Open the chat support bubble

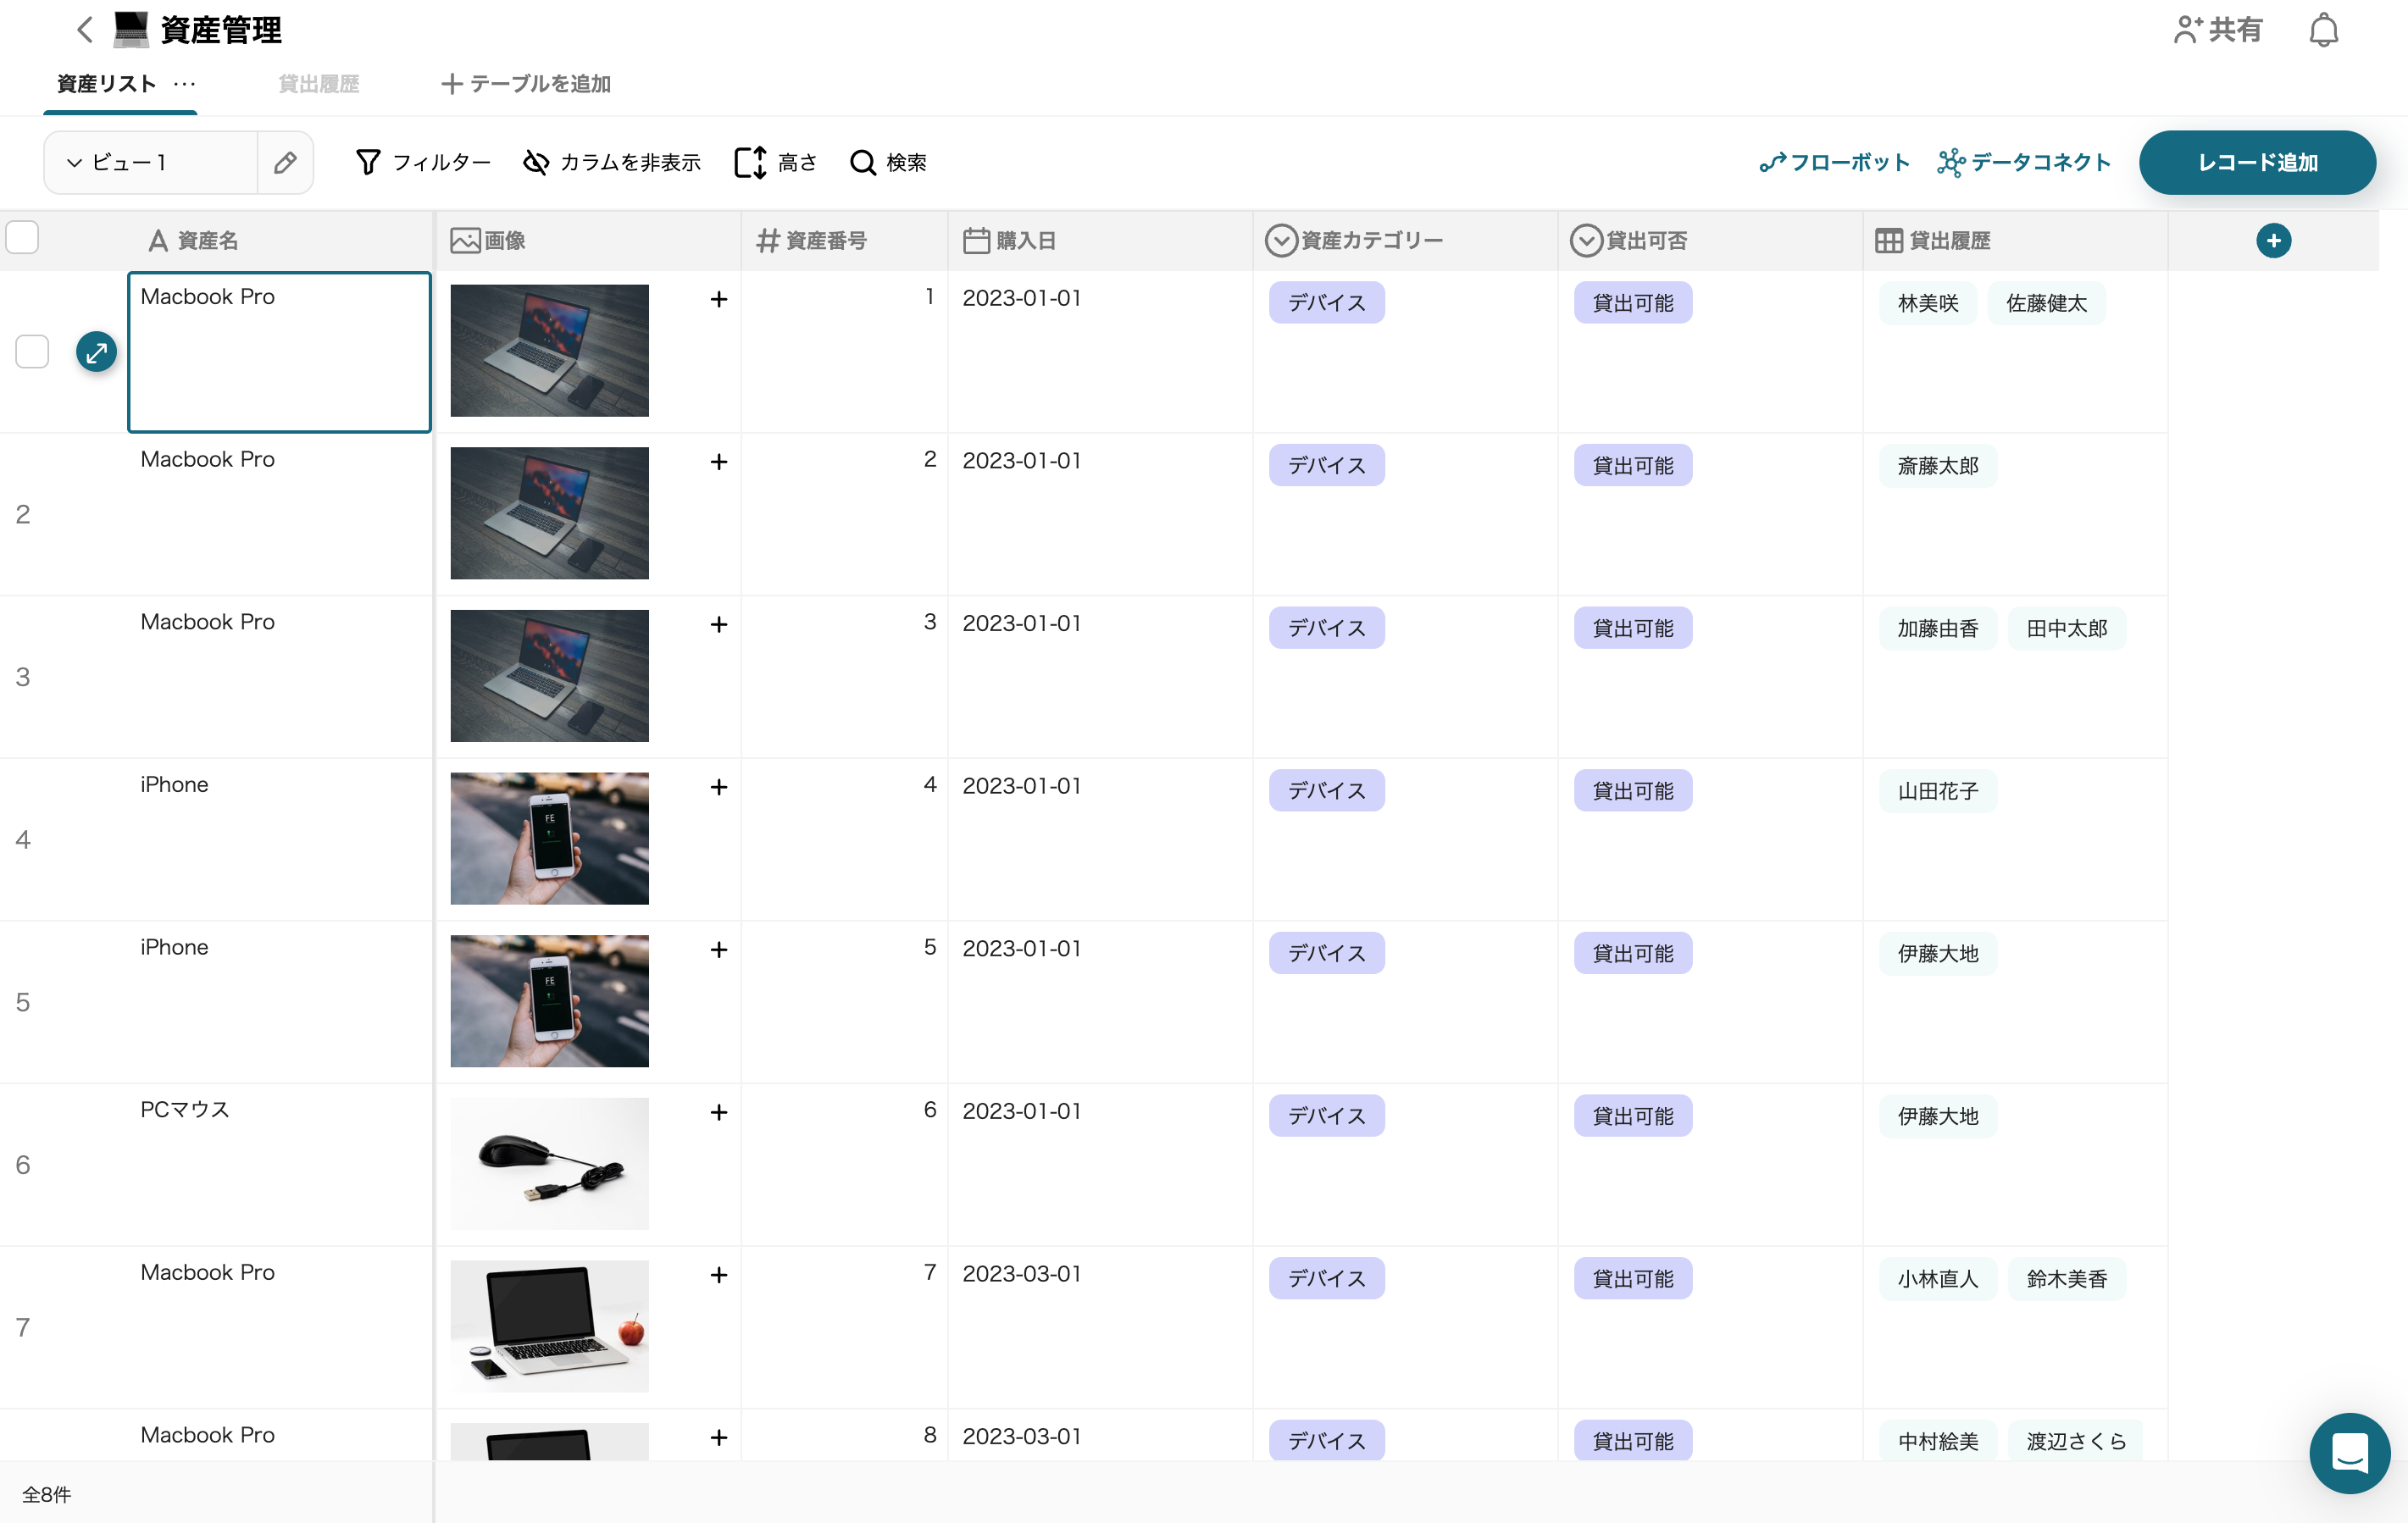click(2349, 1452)
